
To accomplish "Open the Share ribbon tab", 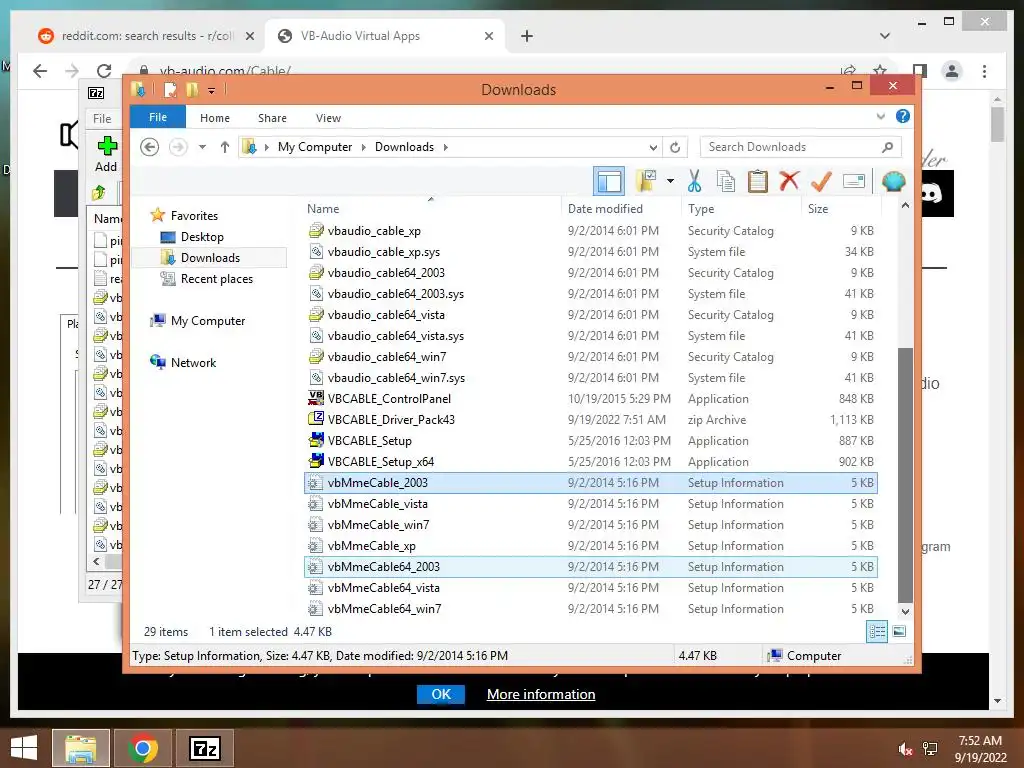I will [272, 118].
